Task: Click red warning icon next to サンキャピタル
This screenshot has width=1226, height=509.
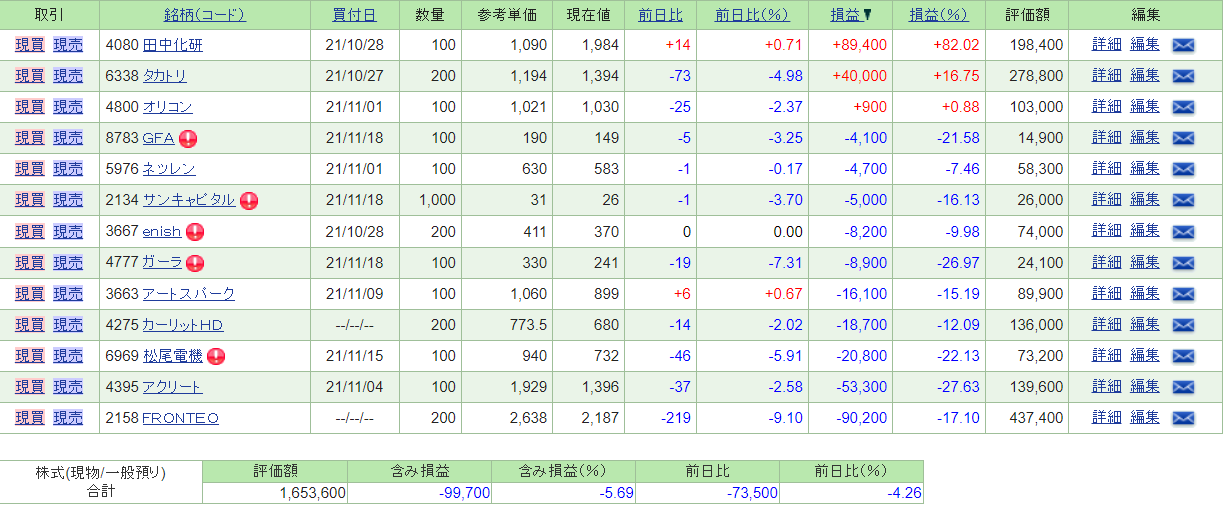Action: click(249, 201)
